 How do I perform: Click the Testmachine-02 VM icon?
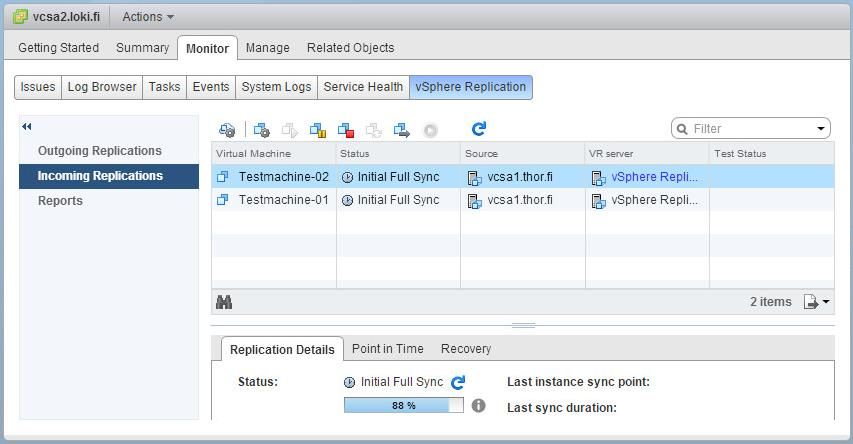coord(222,177)
